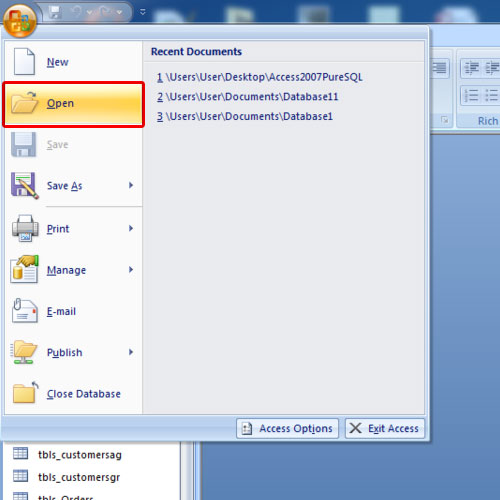Viewport: 500px width, 500px height.
Task: Click the Close Database folder icon
Action: (x=25, y=393)
